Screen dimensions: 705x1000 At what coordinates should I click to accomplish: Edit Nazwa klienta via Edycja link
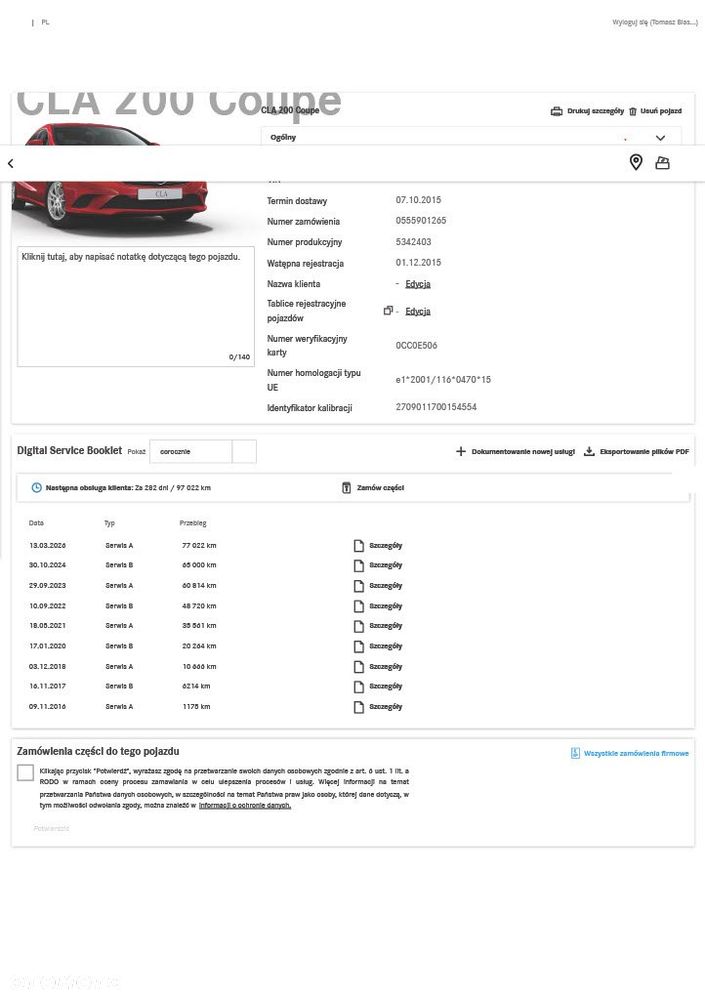pyautogui.click(x=418, y=284)
